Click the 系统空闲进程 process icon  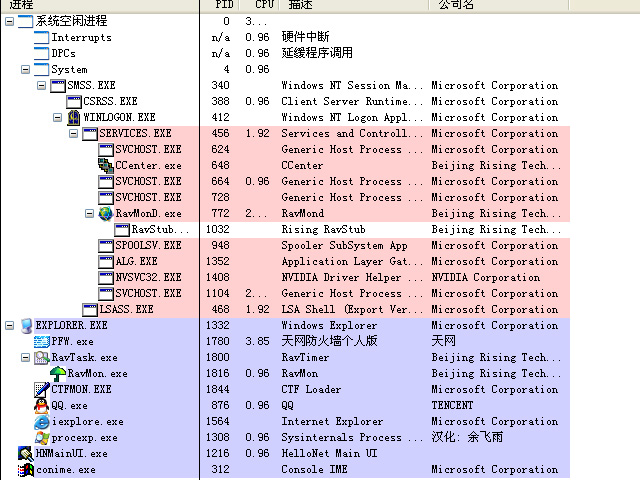26,22
